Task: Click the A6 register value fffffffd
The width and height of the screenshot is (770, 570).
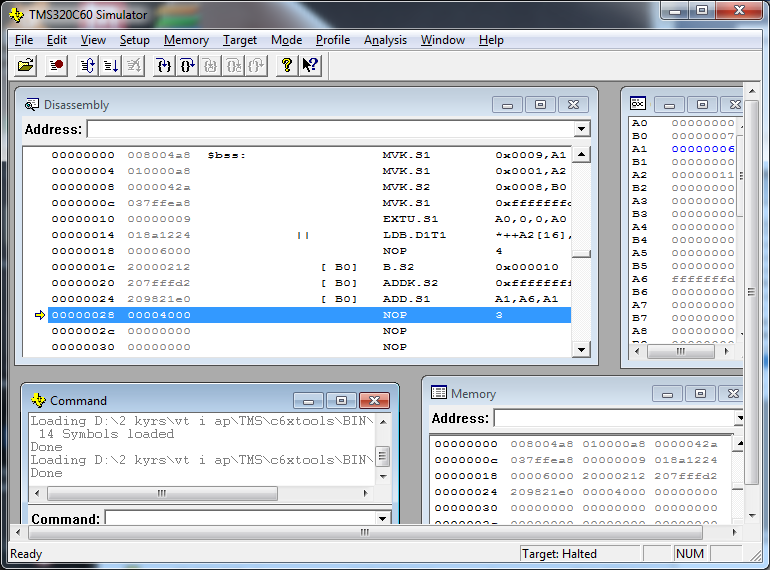Action: coord(703,279)
